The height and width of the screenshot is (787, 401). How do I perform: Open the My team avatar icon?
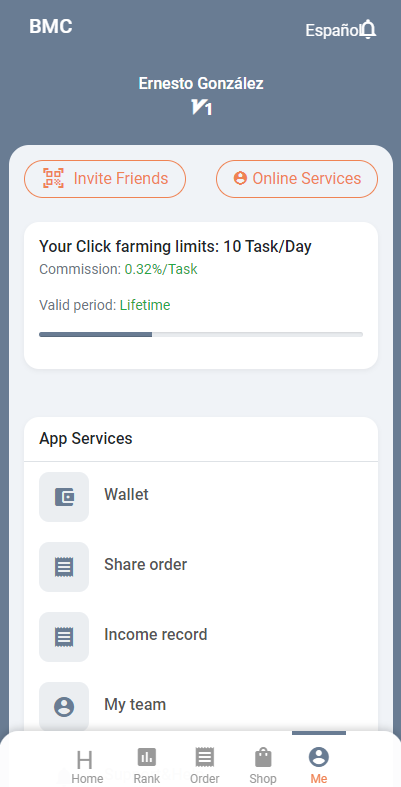[x=64, y=707]
